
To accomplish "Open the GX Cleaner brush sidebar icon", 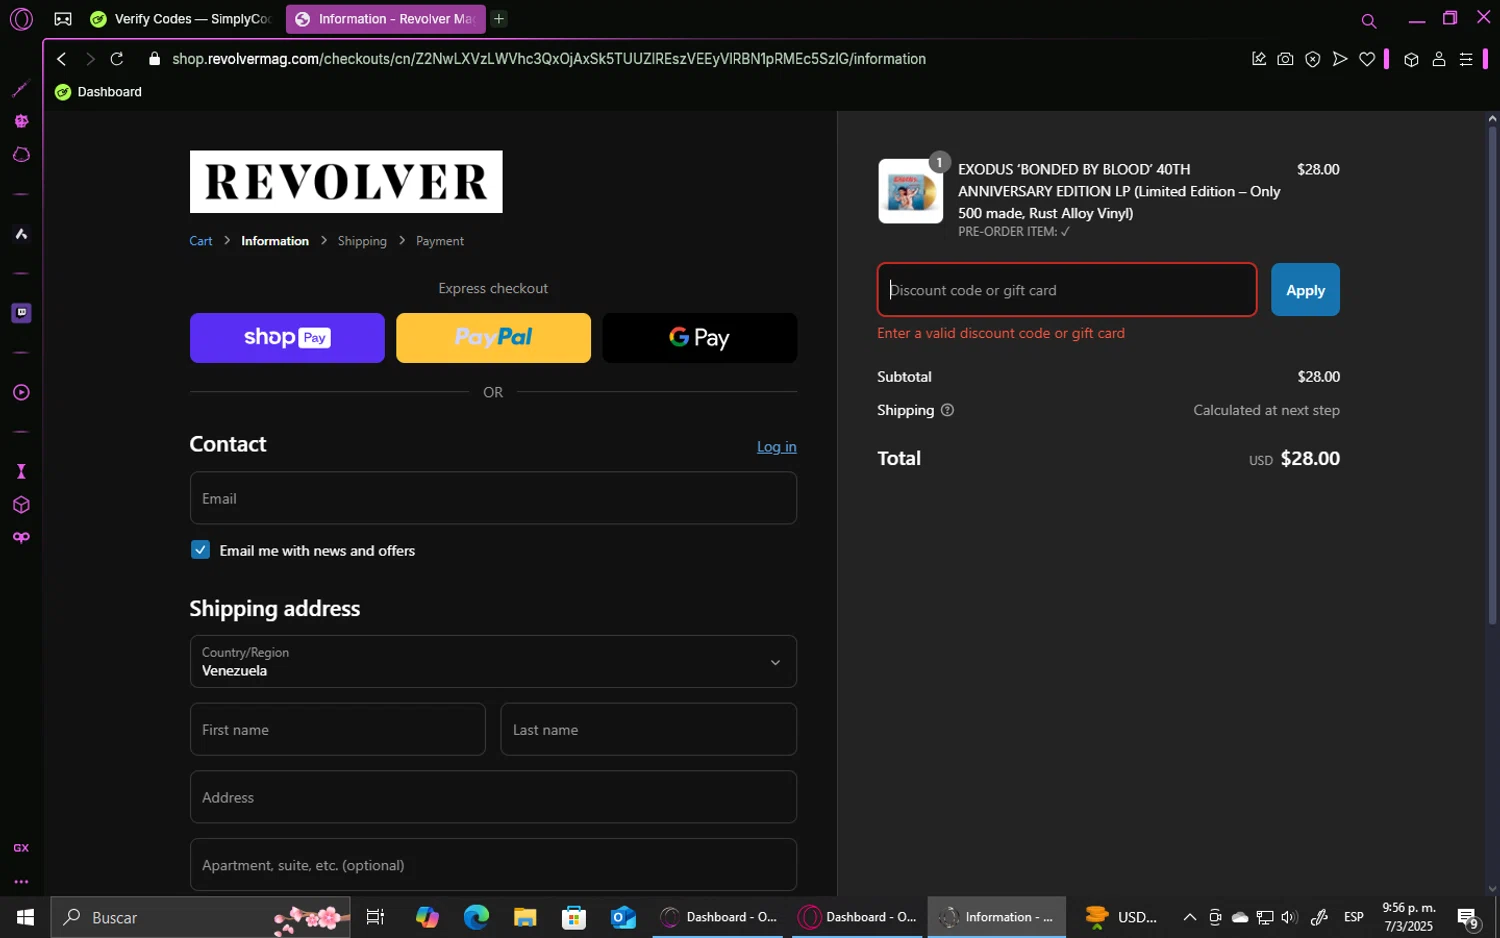I will 21,89.
